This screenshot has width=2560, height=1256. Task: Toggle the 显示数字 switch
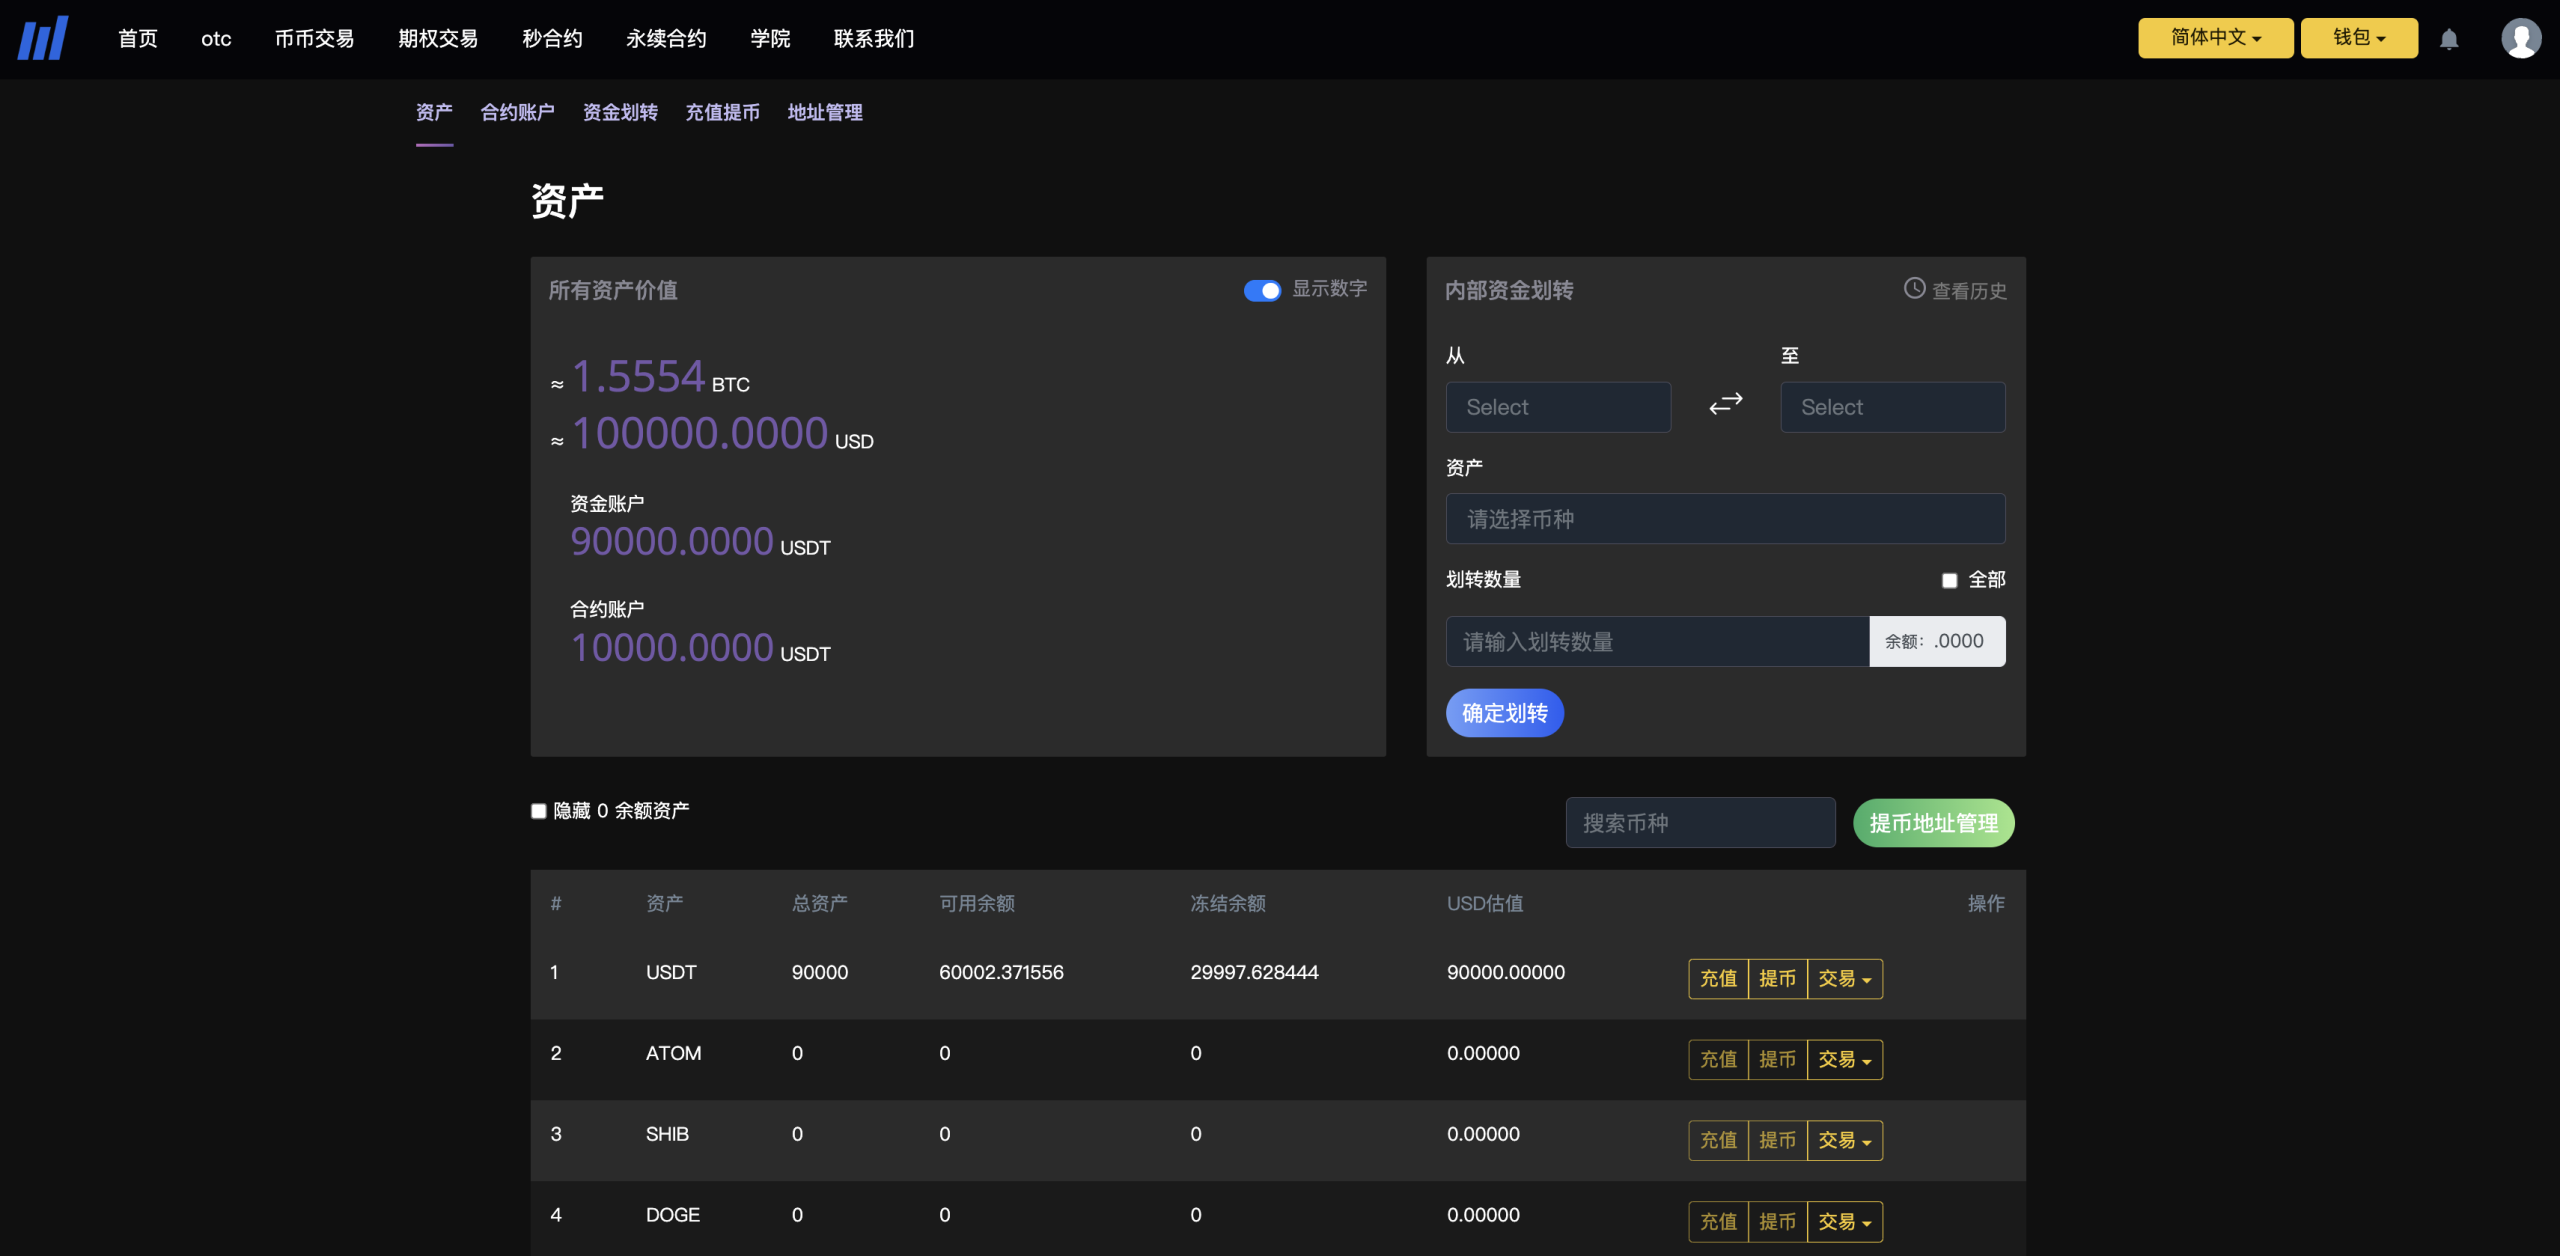coord(1262,290)
